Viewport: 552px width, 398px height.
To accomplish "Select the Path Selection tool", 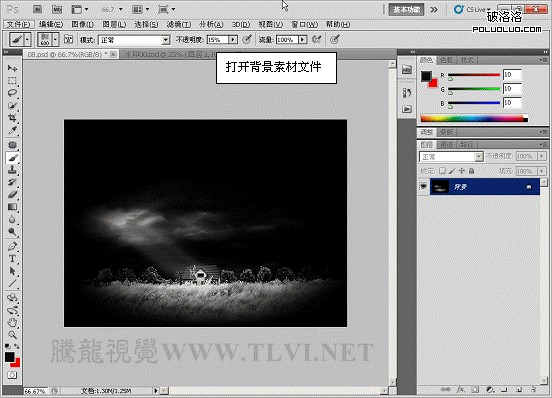I will click(12, 271).
